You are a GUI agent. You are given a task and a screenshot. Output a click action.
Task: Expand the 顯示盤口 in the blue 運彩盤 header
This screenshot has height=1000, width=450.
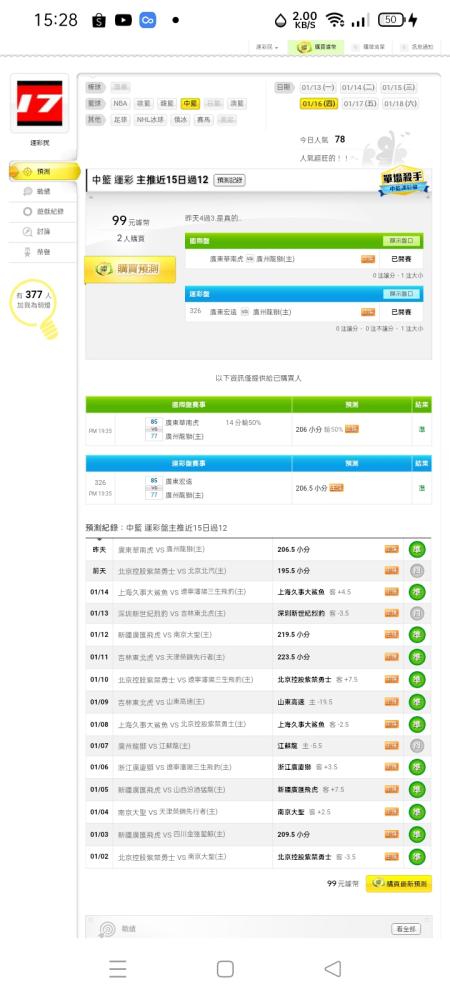point(402,294)
